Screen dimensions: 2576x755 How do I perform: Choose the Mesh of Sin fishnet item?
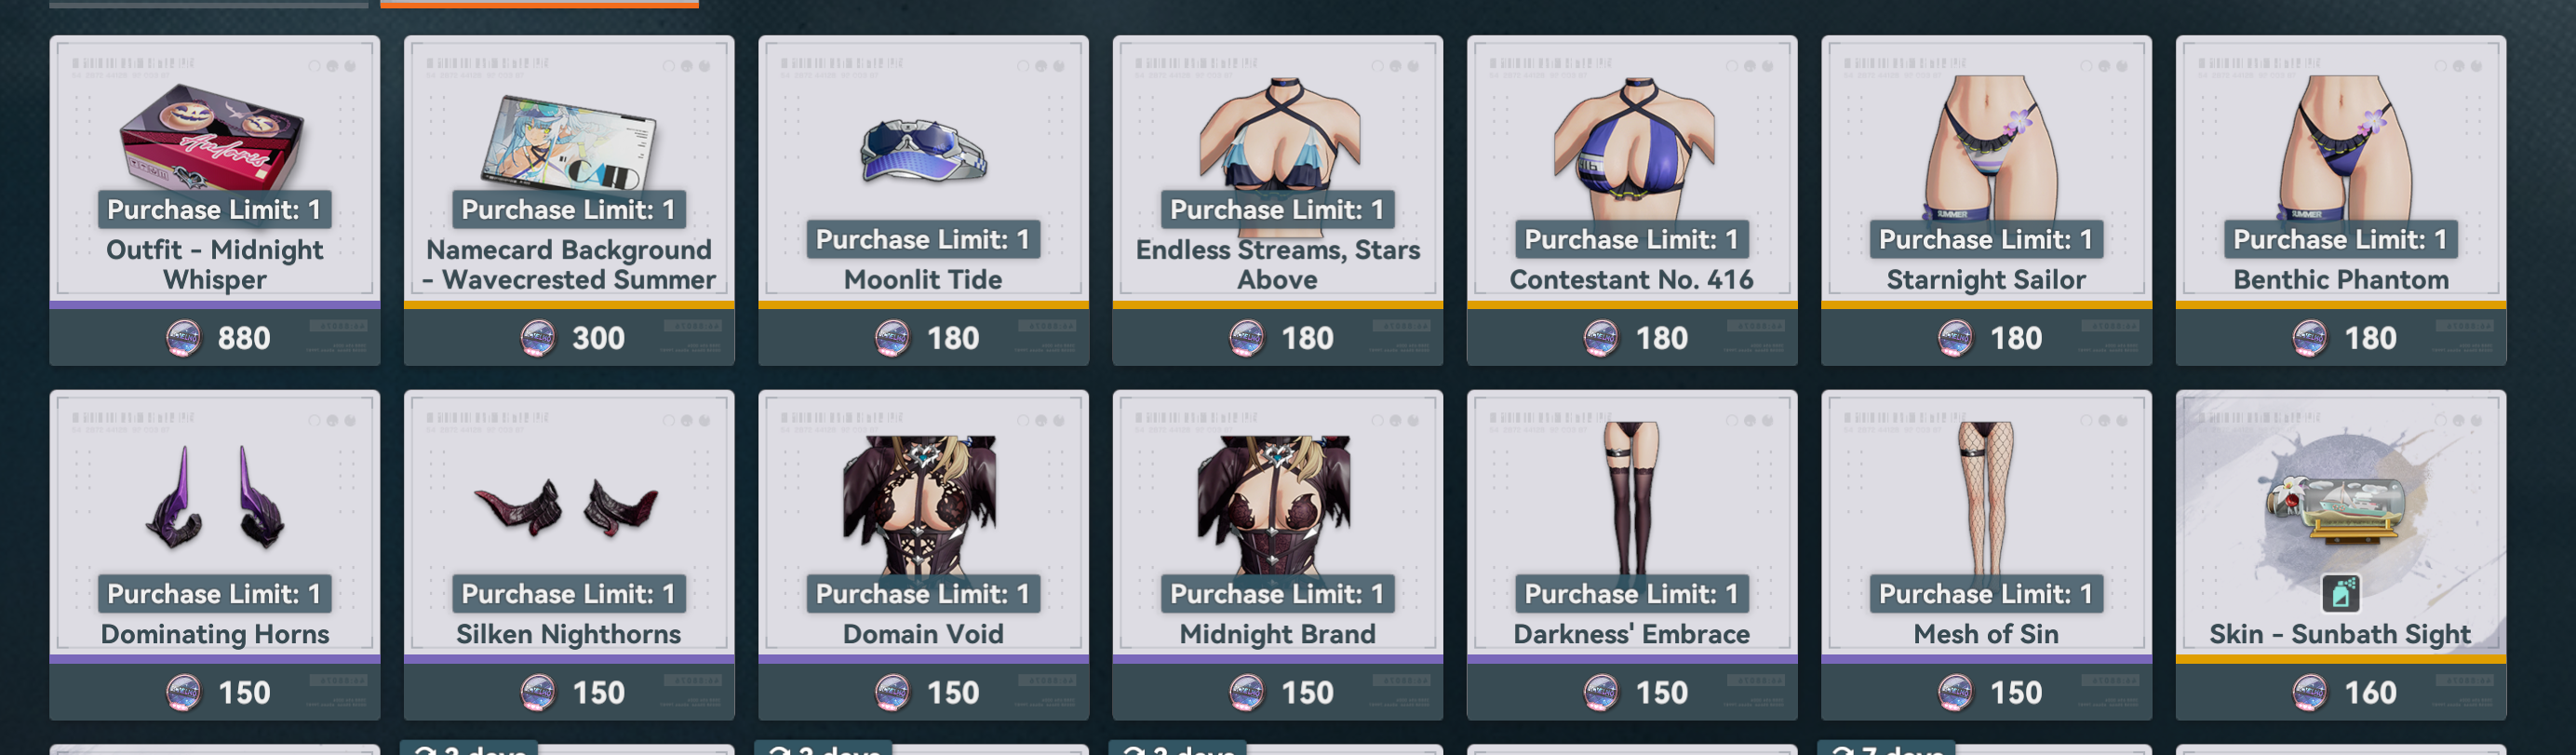click(1985, 555)
